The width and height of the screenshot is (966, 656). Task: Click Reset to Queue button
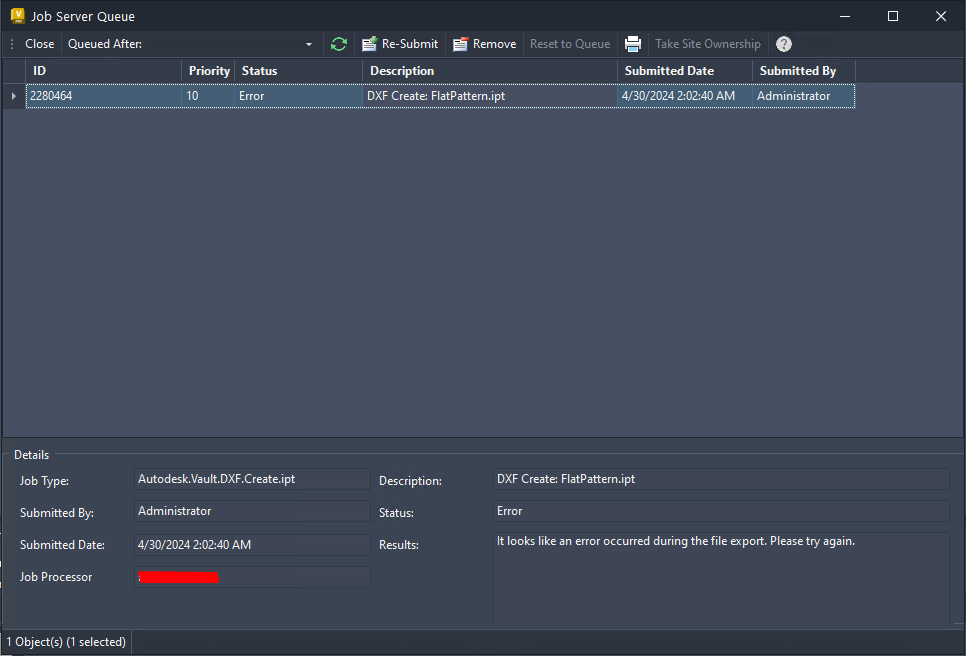(x=570, y=44)
